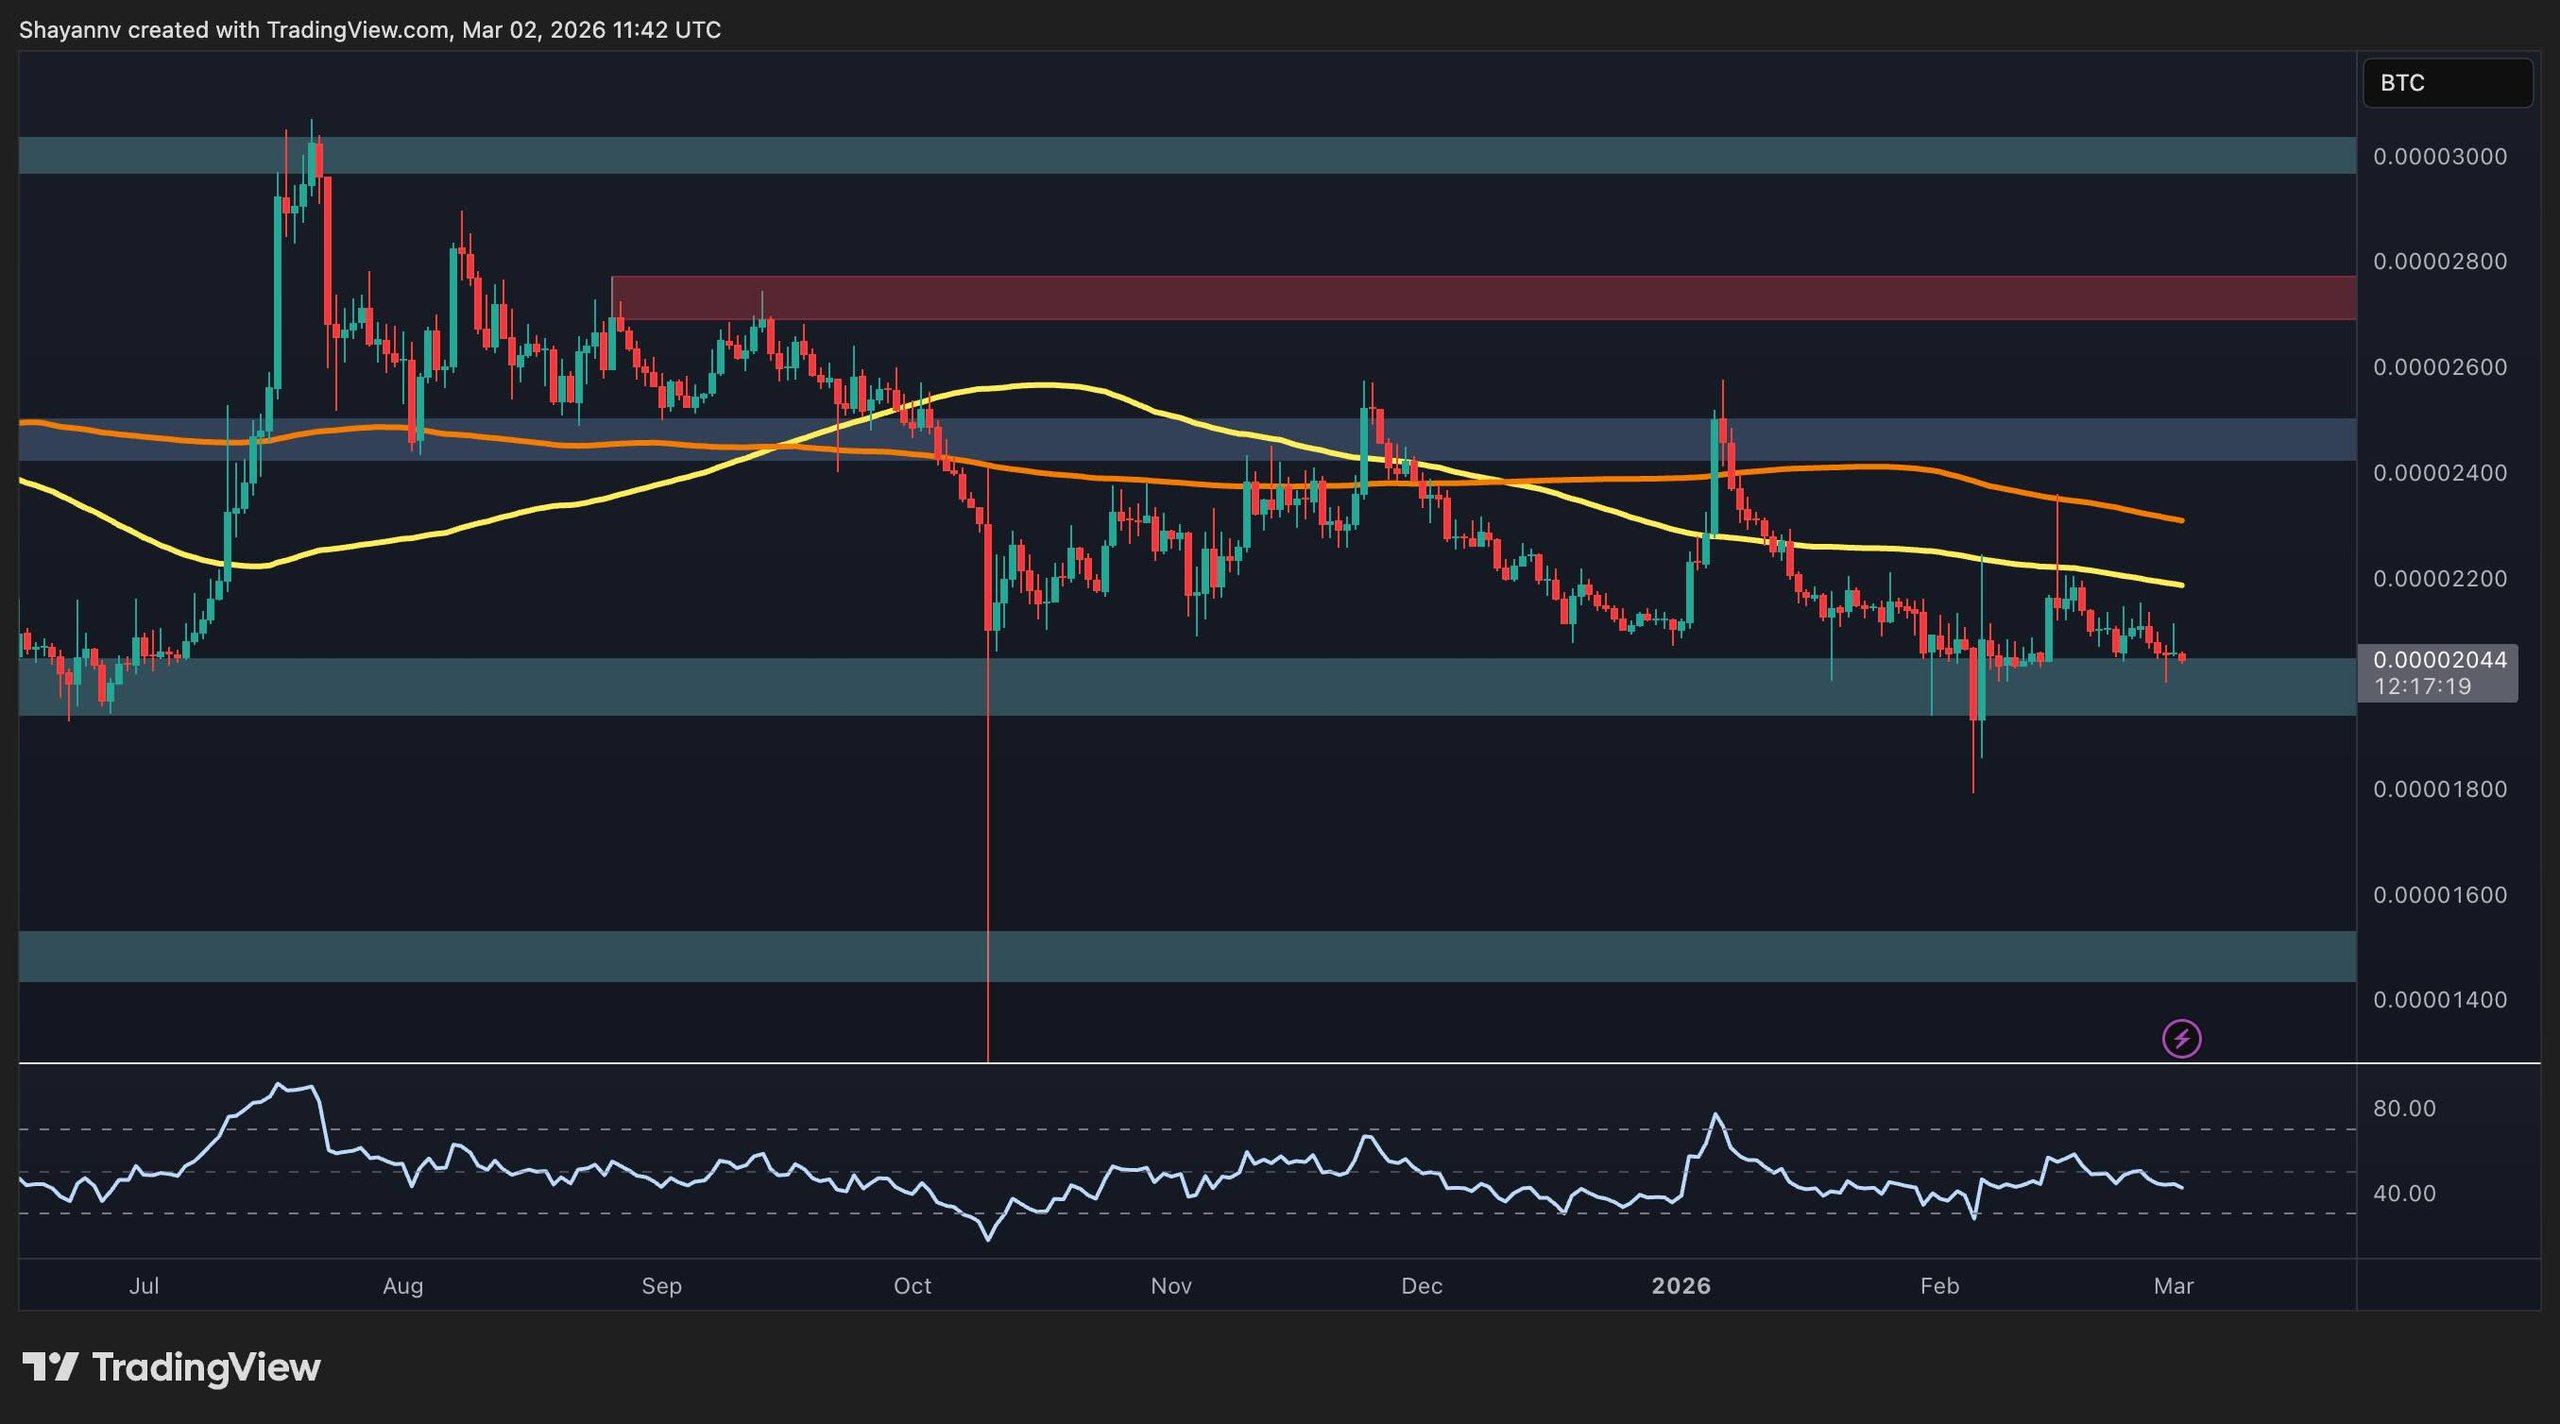Viewport: 2560px width, 1424px height.
Task: Click the TradingView wordmark text
Action: click(x=206, y=1367)
